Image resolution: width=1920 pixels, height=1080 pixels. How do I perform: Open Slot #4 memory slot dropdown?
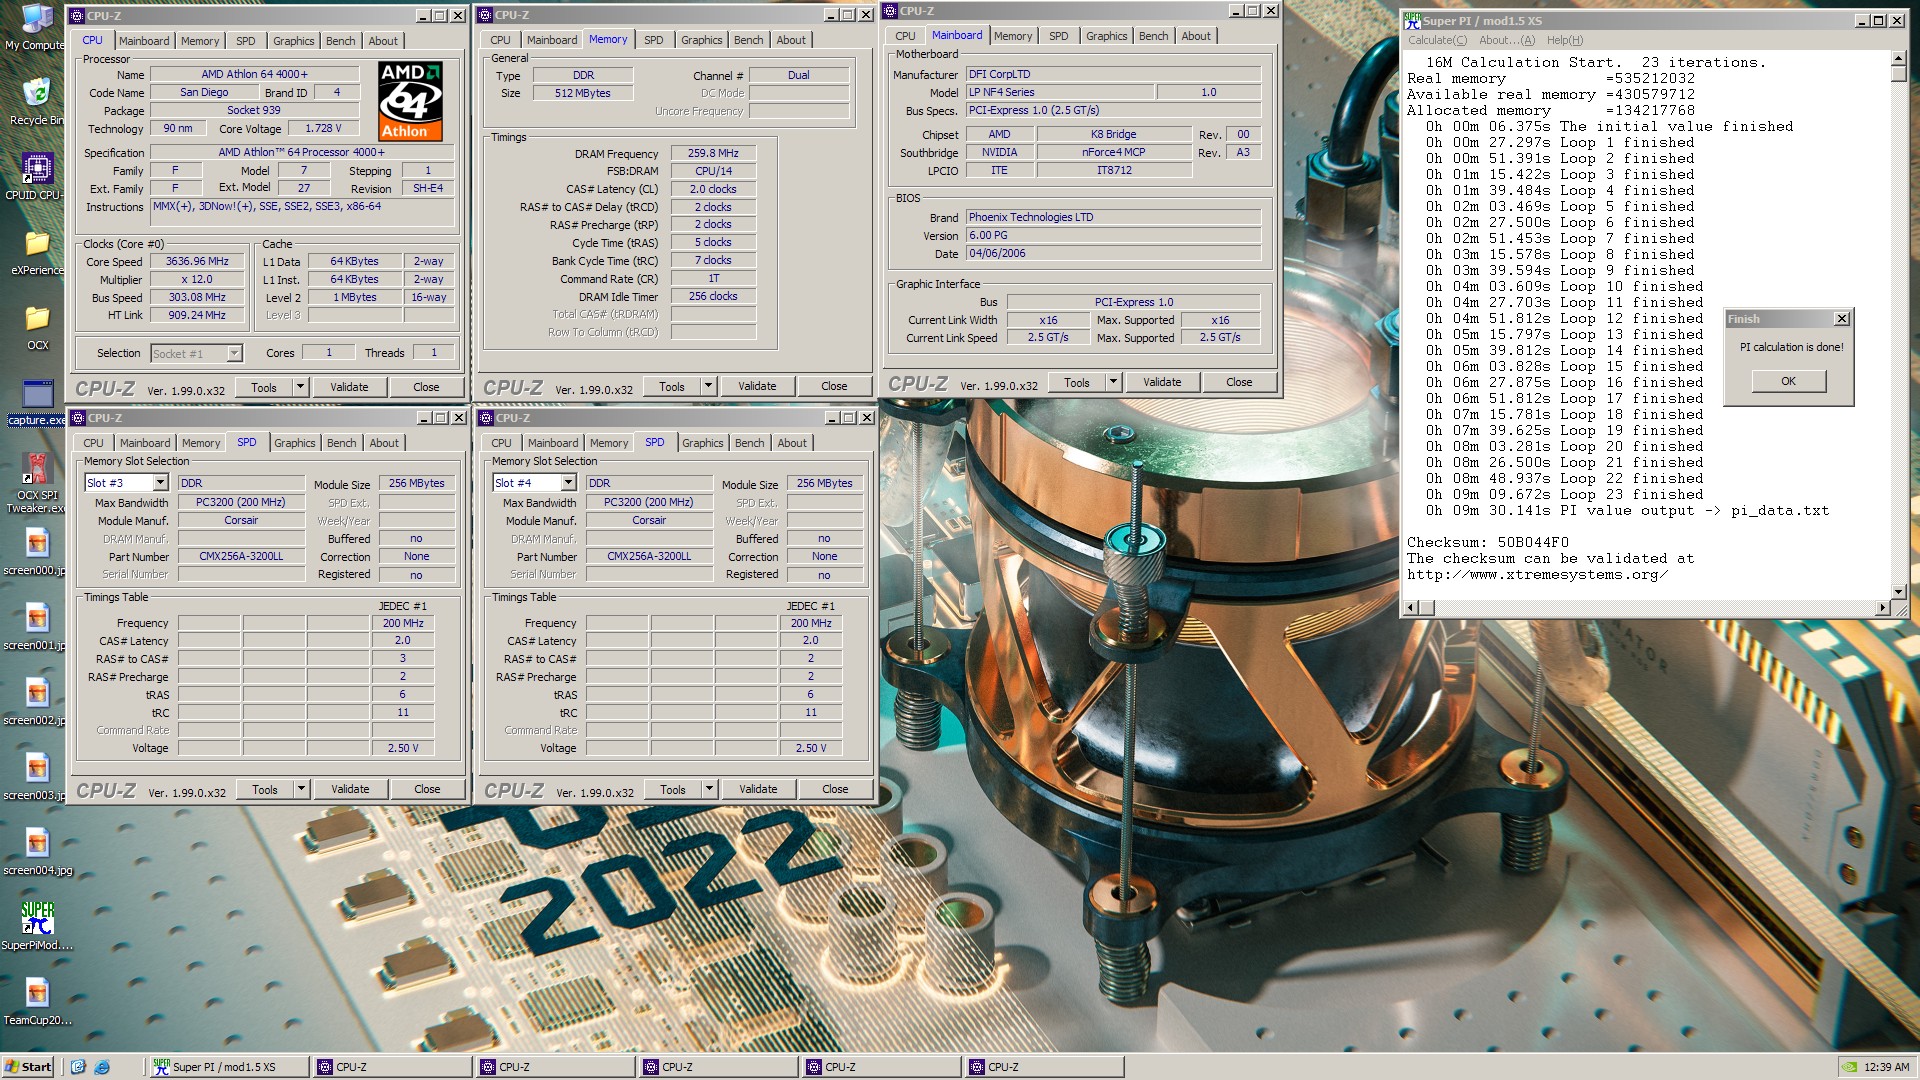pos(568,483)
